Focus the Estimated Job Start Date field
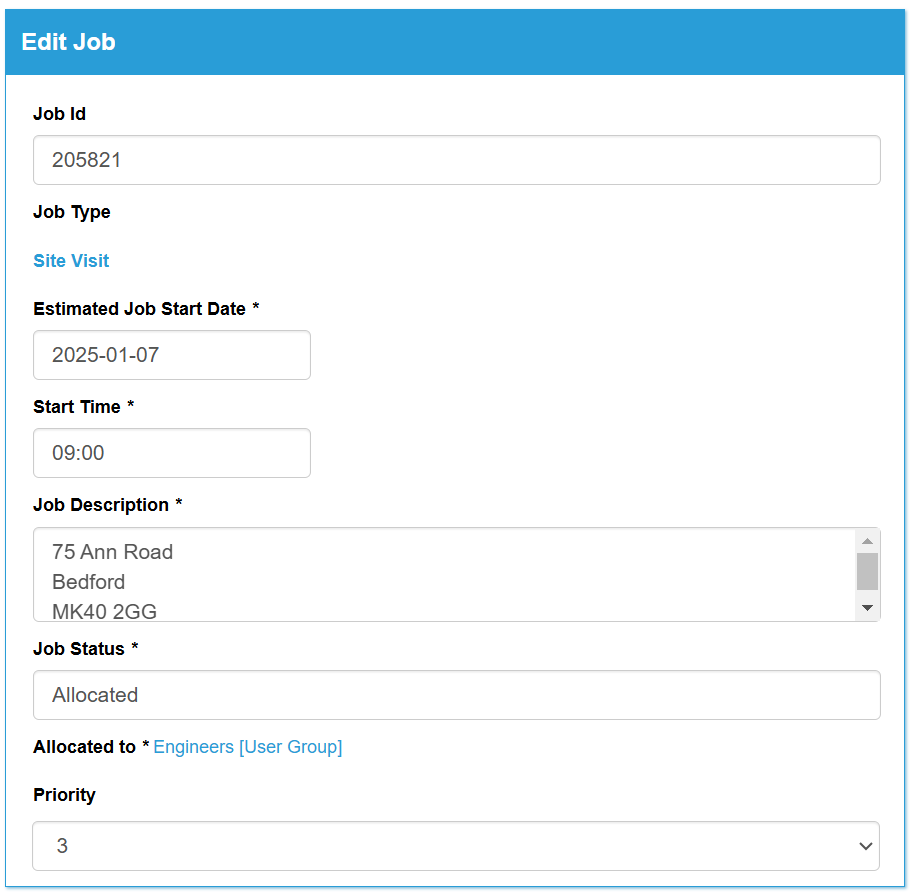 pos(172,355)
